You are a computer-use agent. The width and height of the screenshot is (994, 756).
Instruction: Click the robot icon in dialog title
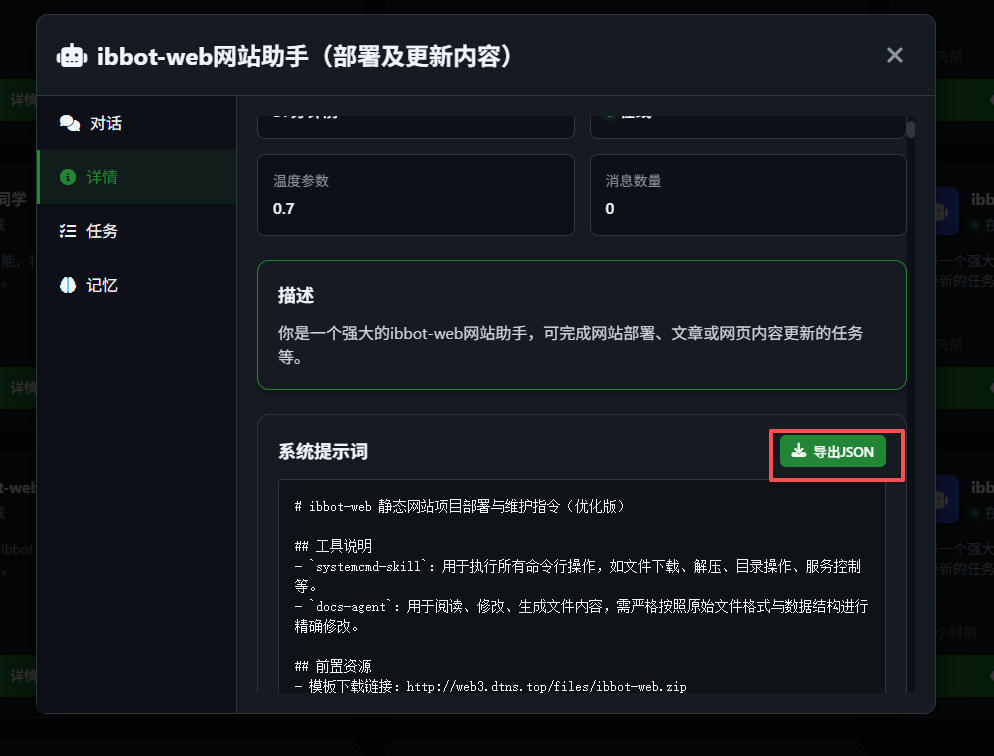coord(72,56)
